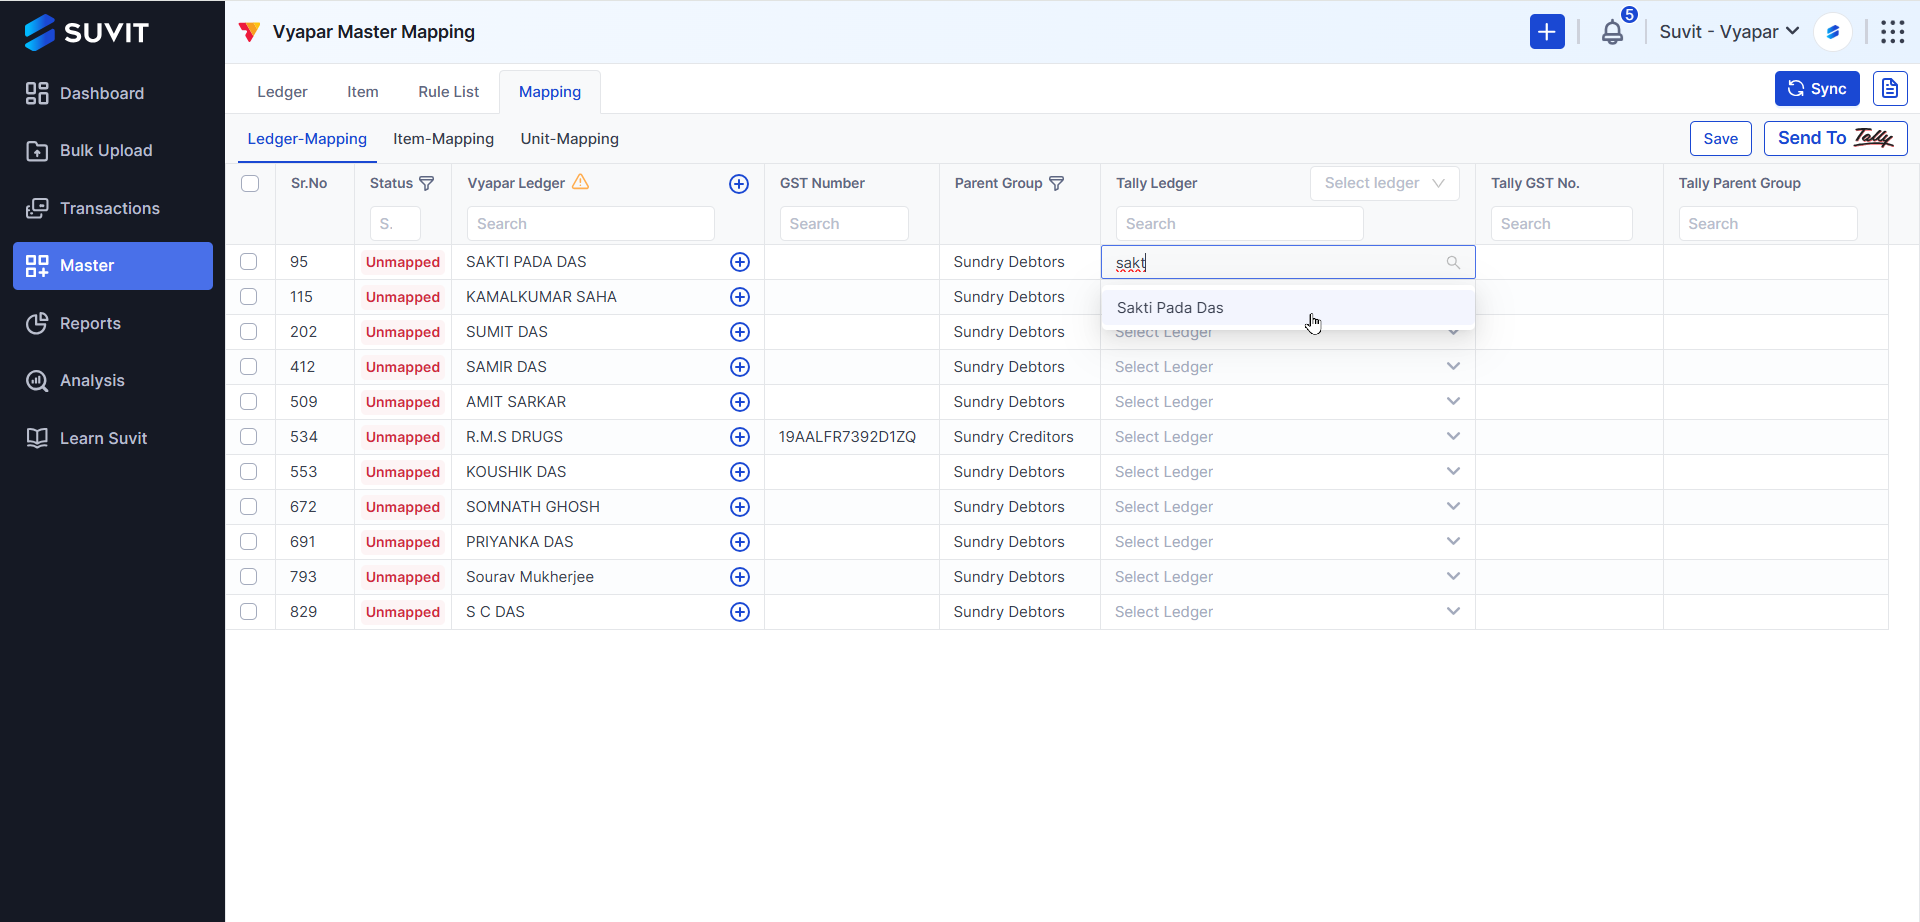Open Analysis in the sidebar
The image size is (1920, 922).
click(113, 381)
